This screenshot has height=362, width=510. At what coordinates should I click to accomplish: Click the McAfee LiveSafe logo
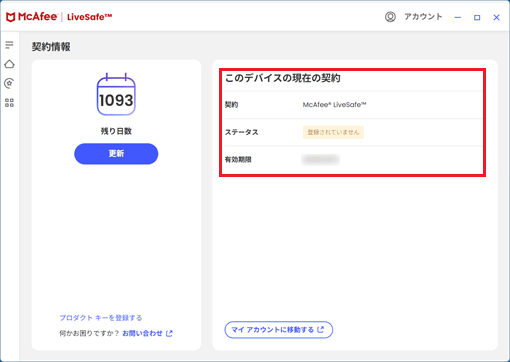[59, 17]
